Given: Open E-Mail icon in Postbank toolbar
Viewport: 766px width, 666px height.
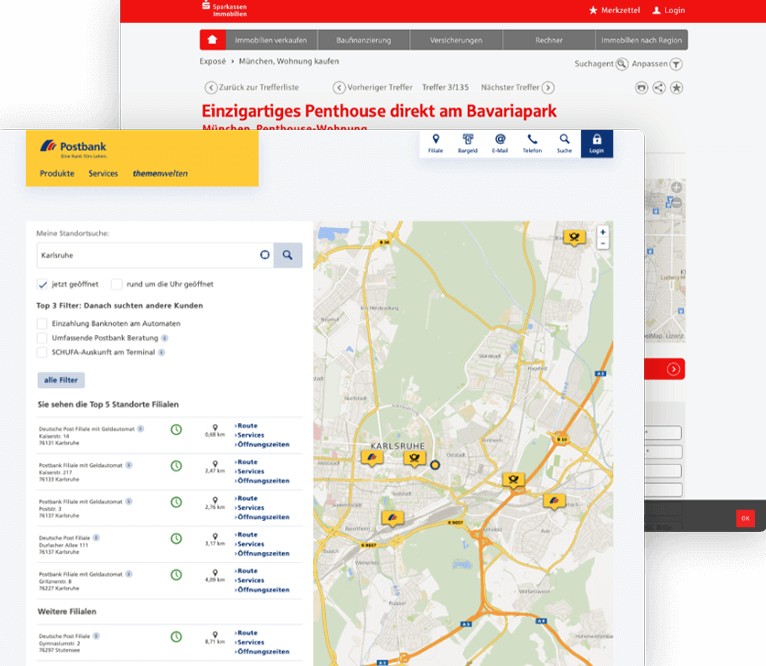Looking at the screenshot, I should tap(500, 144).
